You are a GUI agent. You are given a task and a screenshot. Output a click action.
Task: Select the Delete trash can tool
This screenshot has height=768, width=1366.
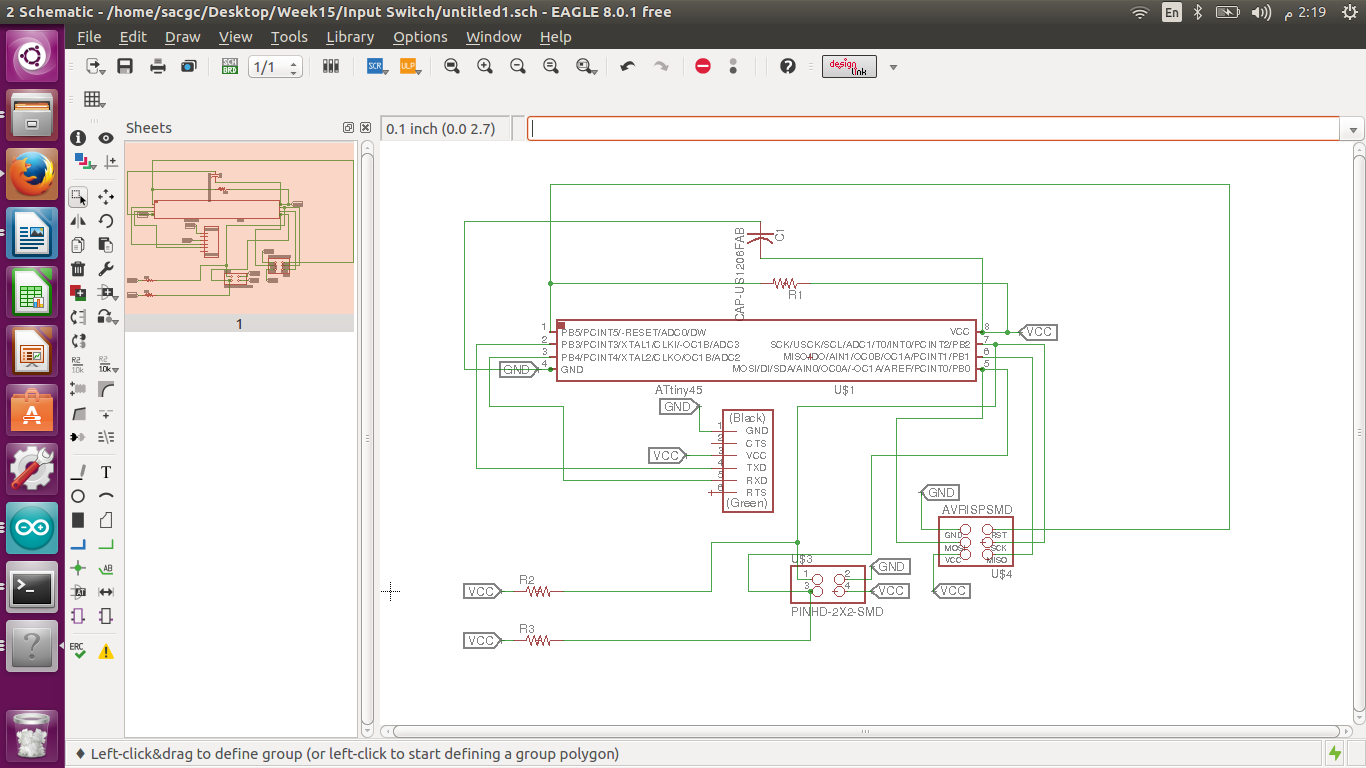[x=78, y=268]
